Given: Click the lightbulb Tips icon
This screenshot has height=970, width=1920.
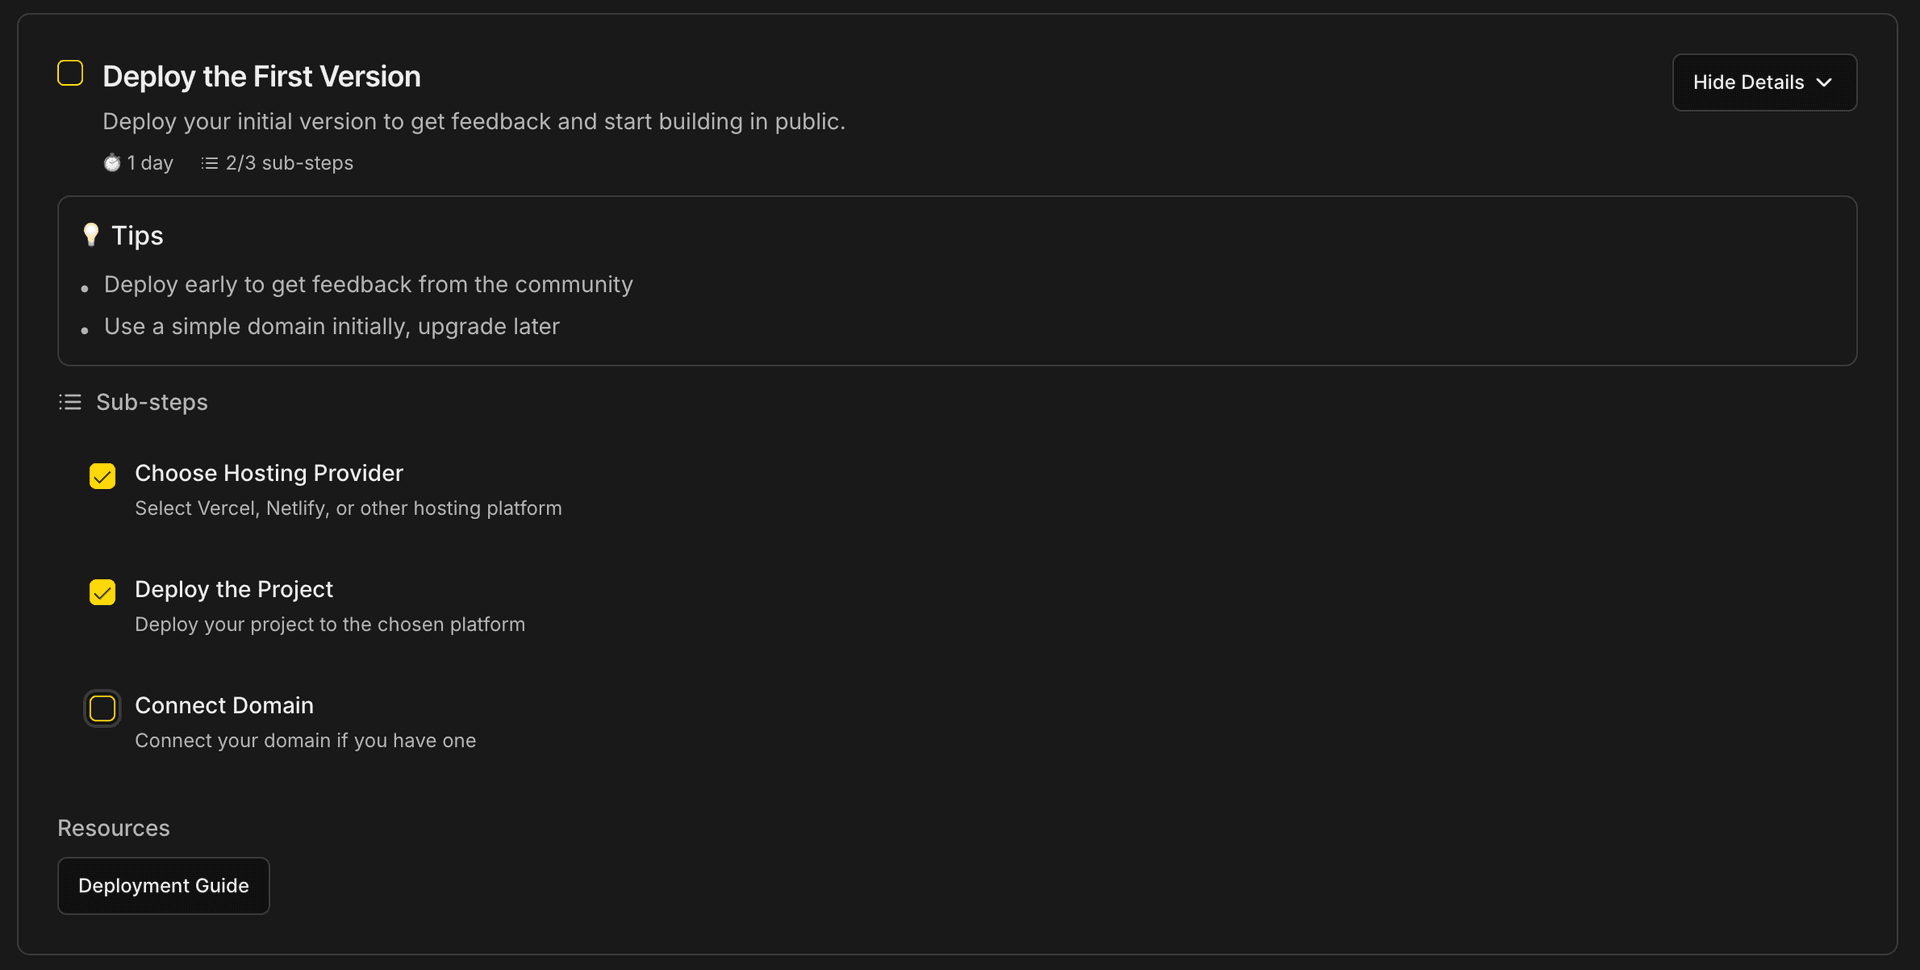Looking at the screenshot, I should tap(91, 235).
